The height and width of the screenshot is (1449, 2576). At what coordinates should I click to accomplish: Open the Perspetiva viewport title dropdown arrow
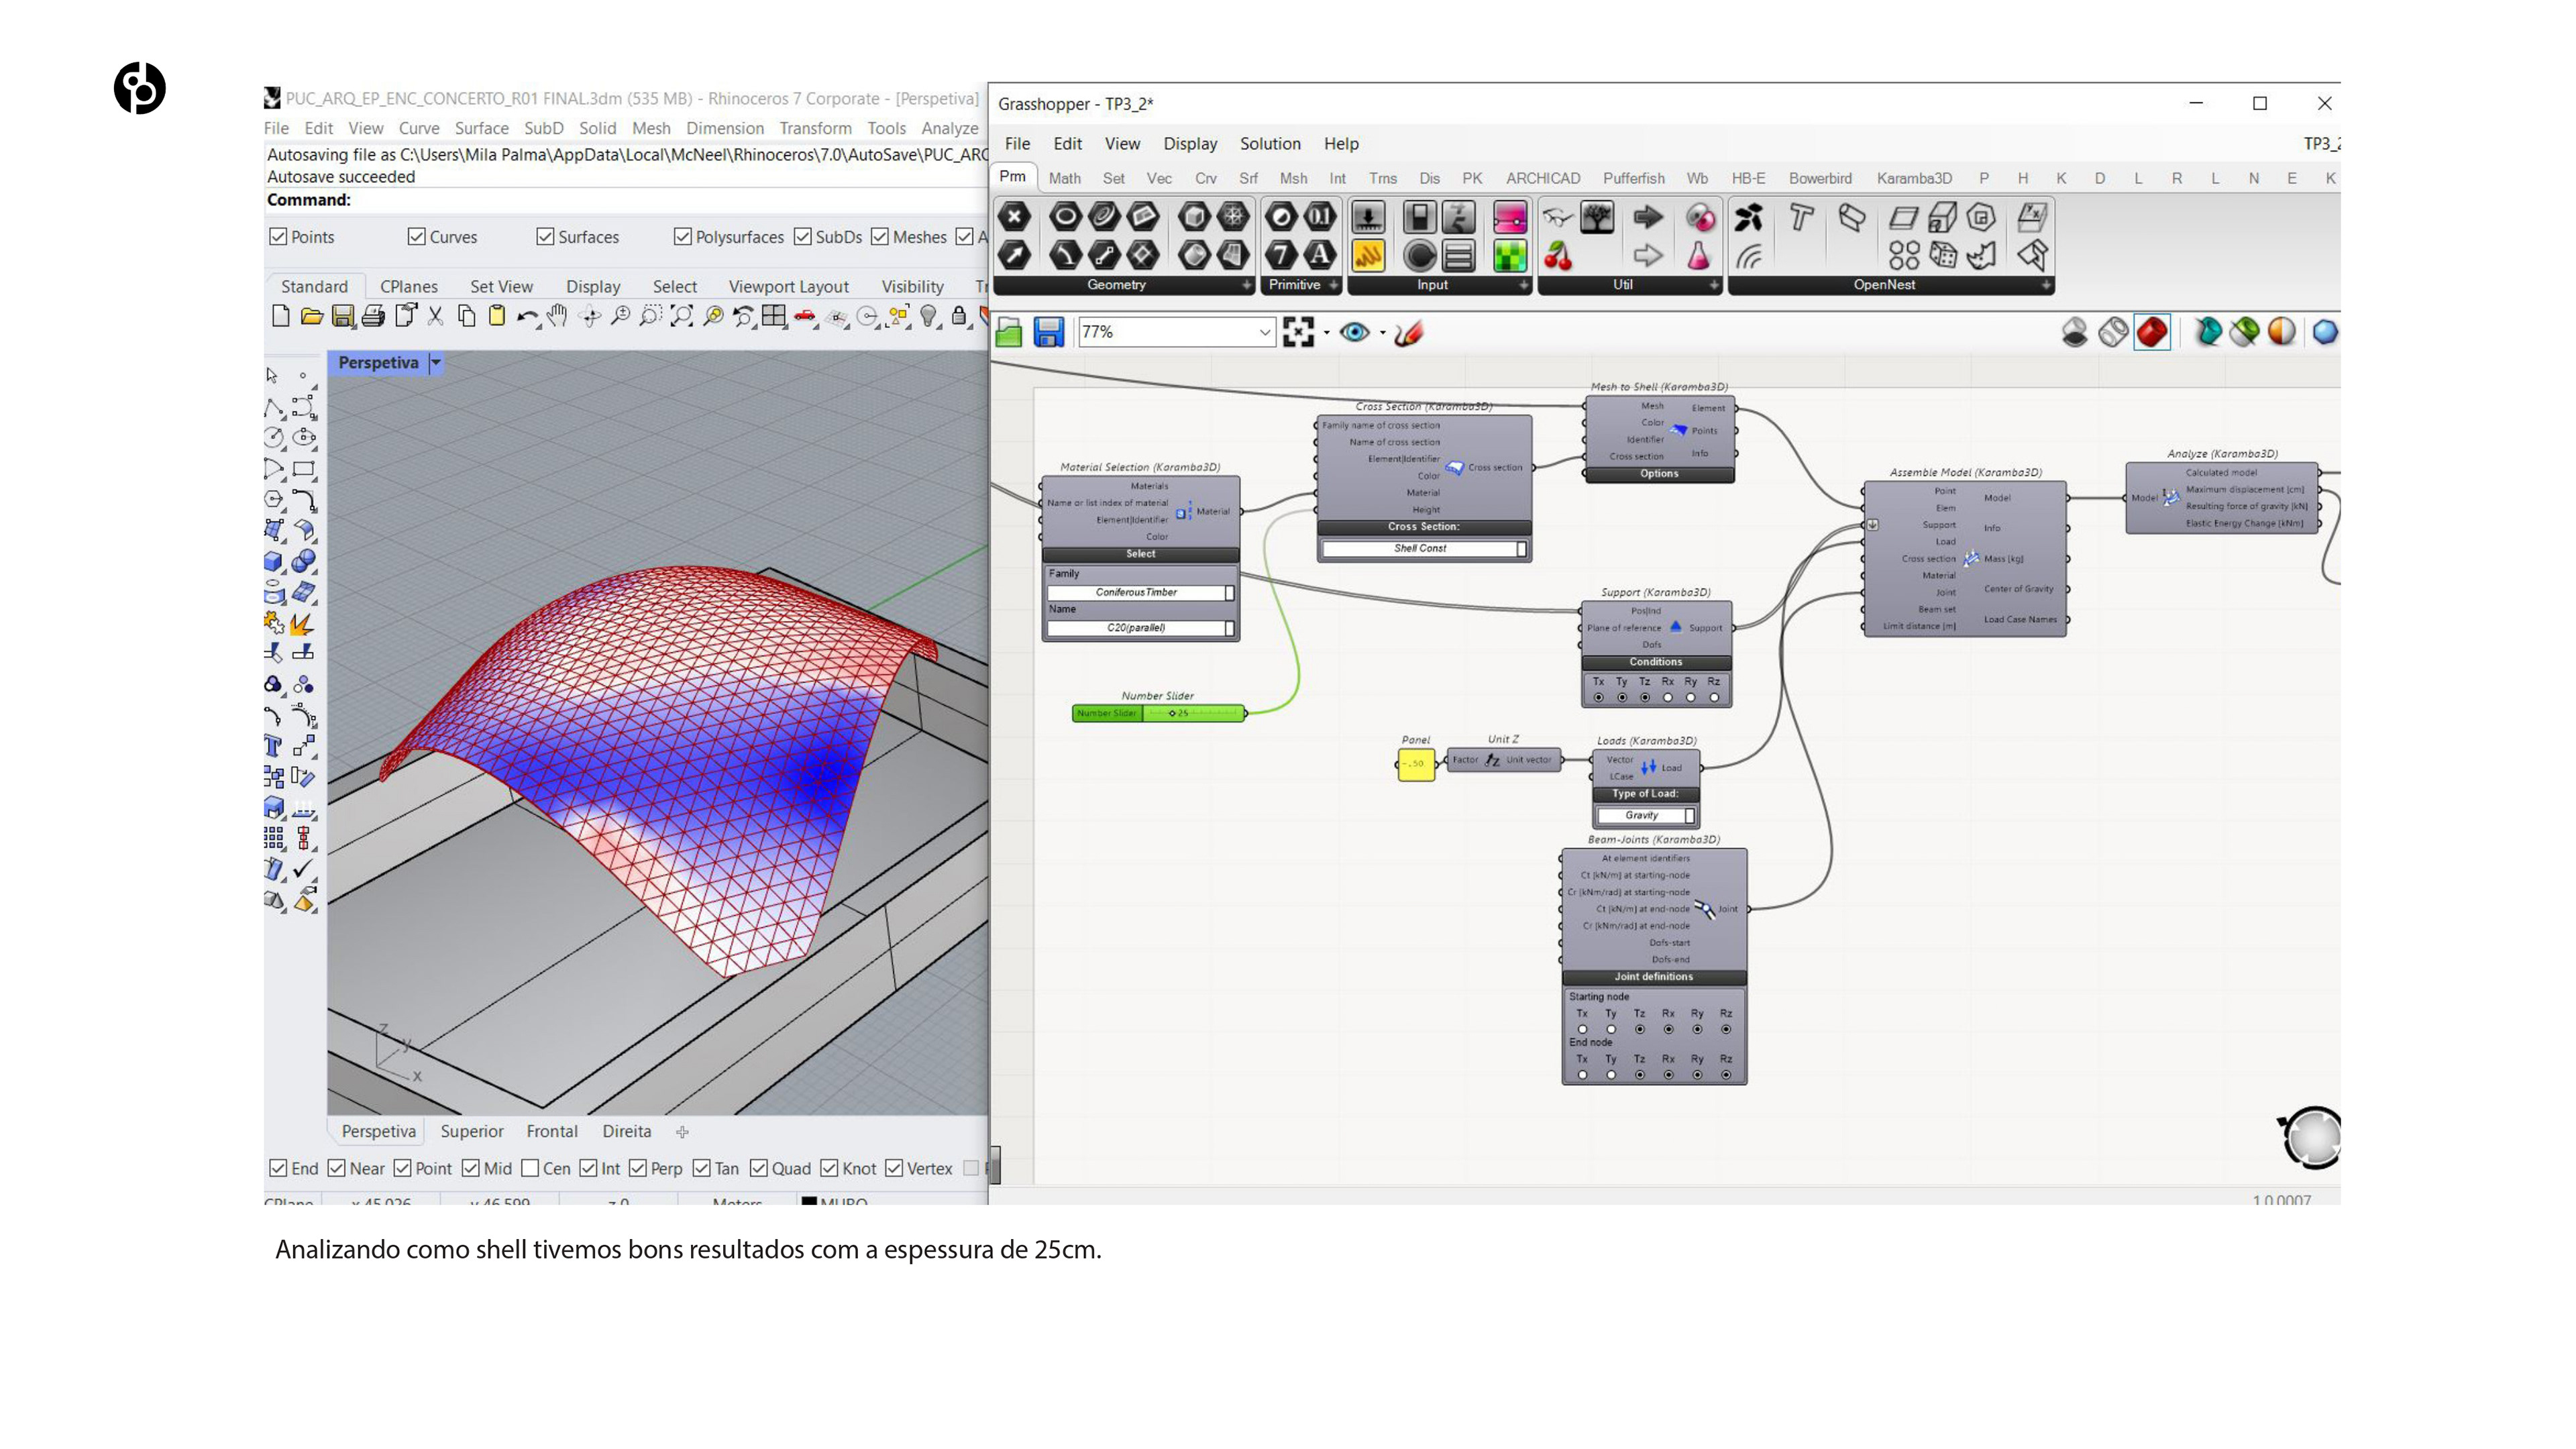coord(436,363)
